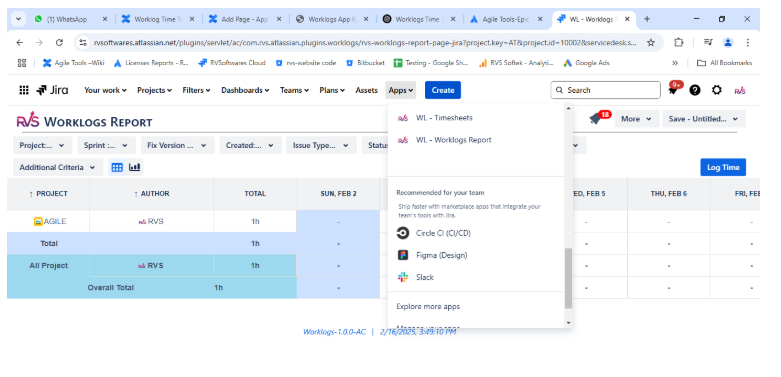Choose Figma (Design) recommendation
The width and height of the screenshot is (781, 377).
click(x=476, y=255)
